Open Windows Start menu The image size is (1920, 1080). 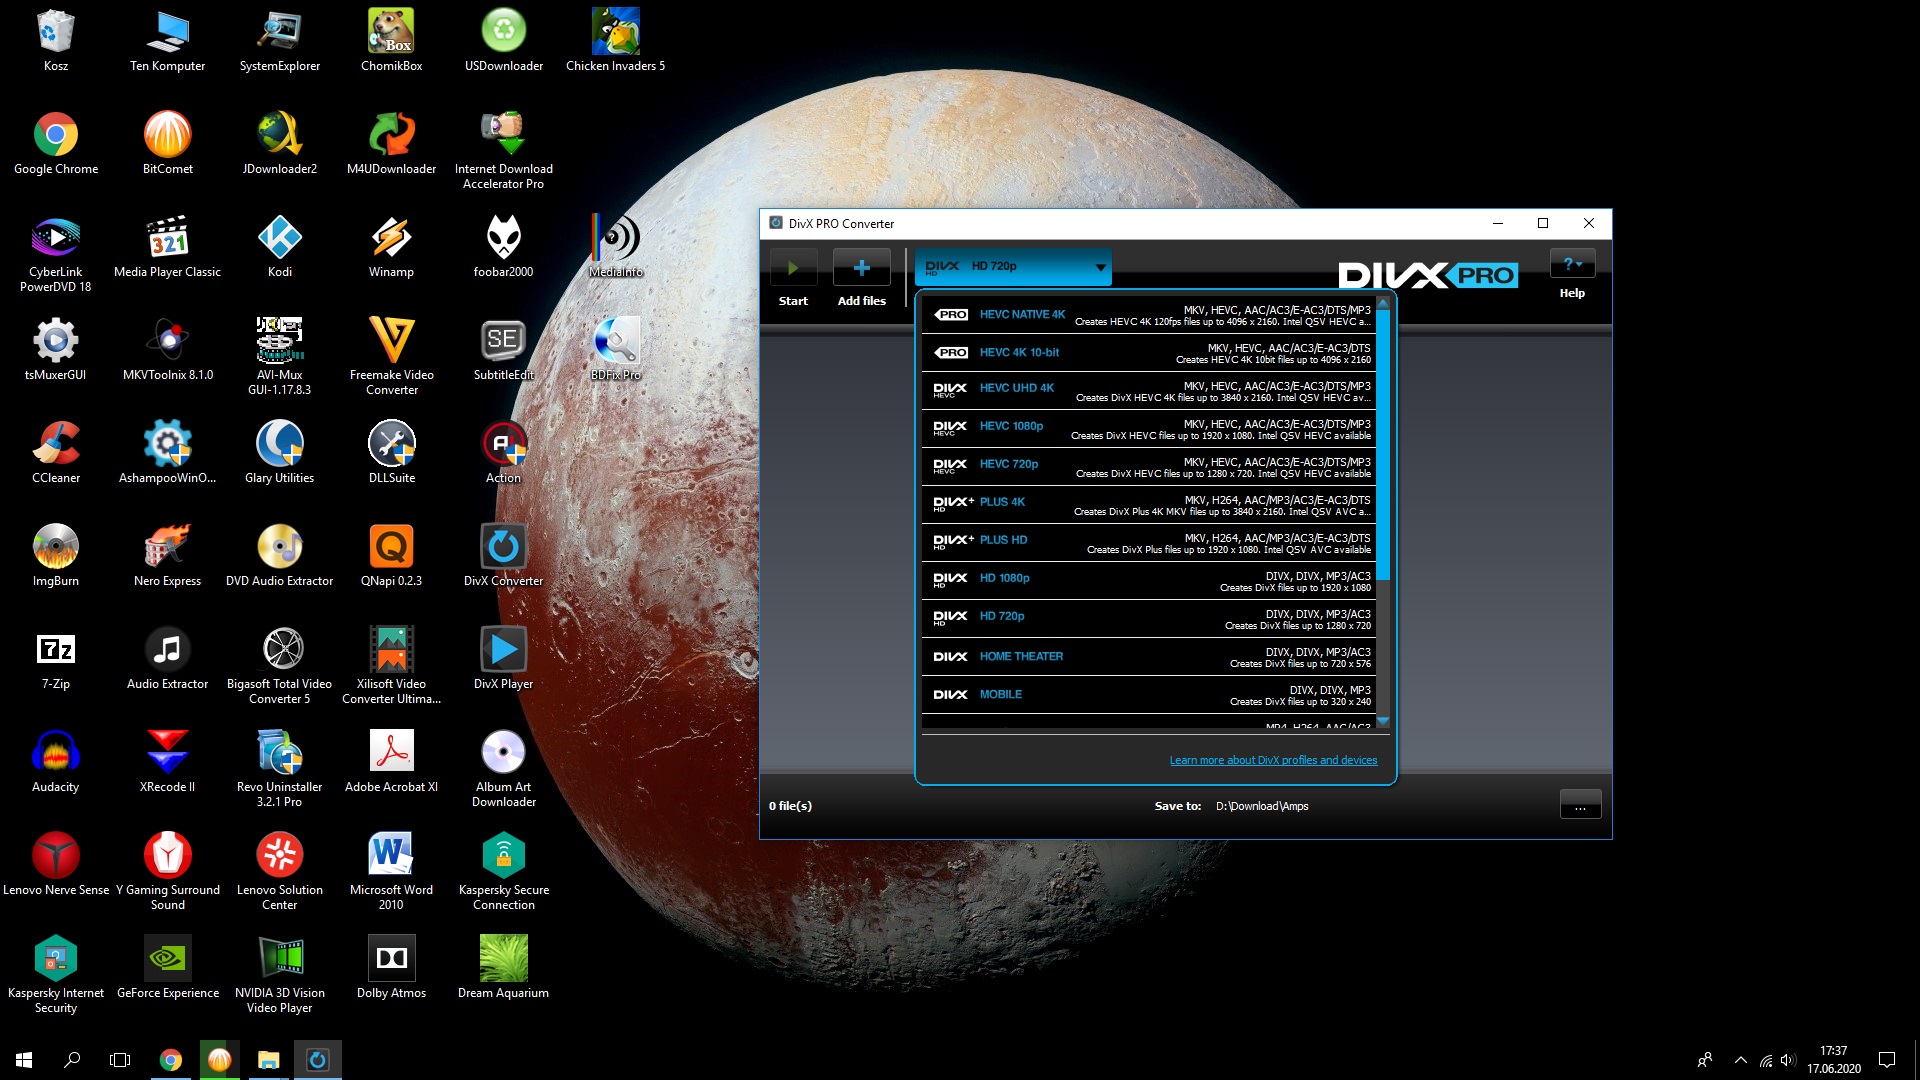(24, 1060)
